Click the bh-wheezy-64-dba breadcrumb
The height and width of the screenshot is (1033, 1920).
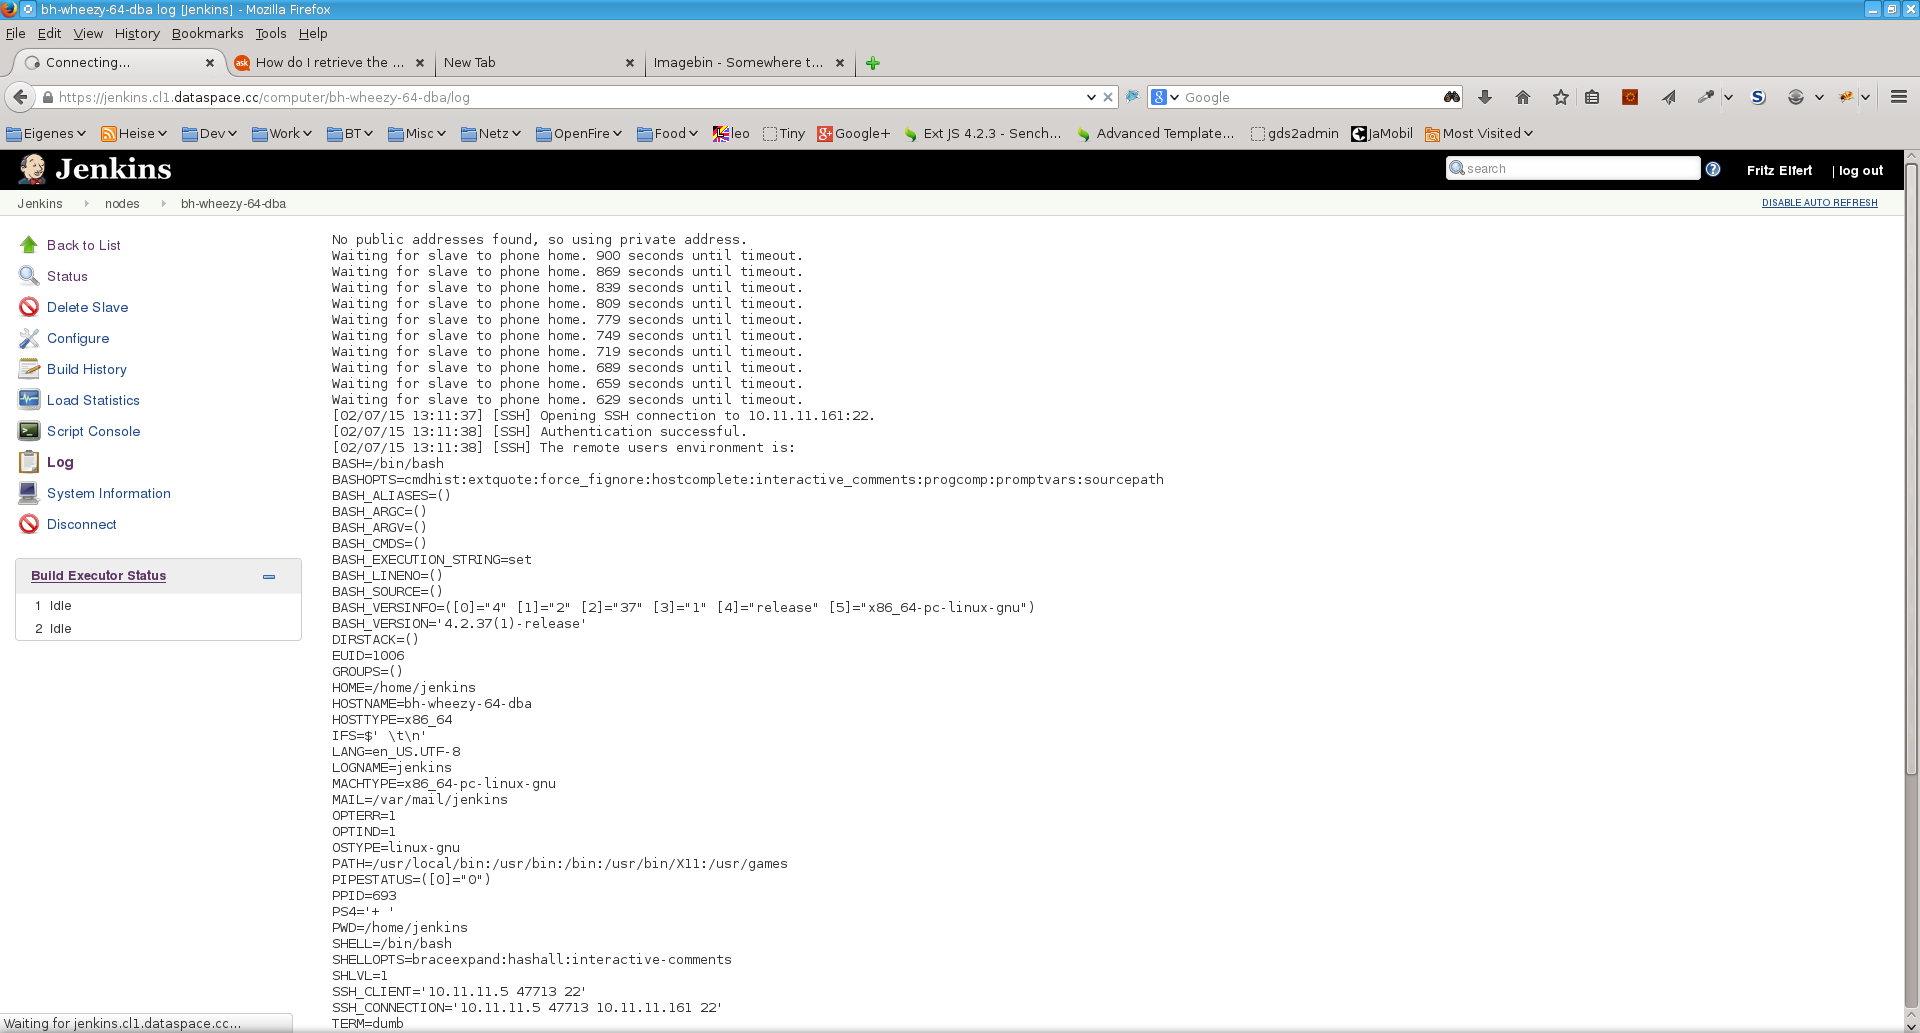coord(233,204)
